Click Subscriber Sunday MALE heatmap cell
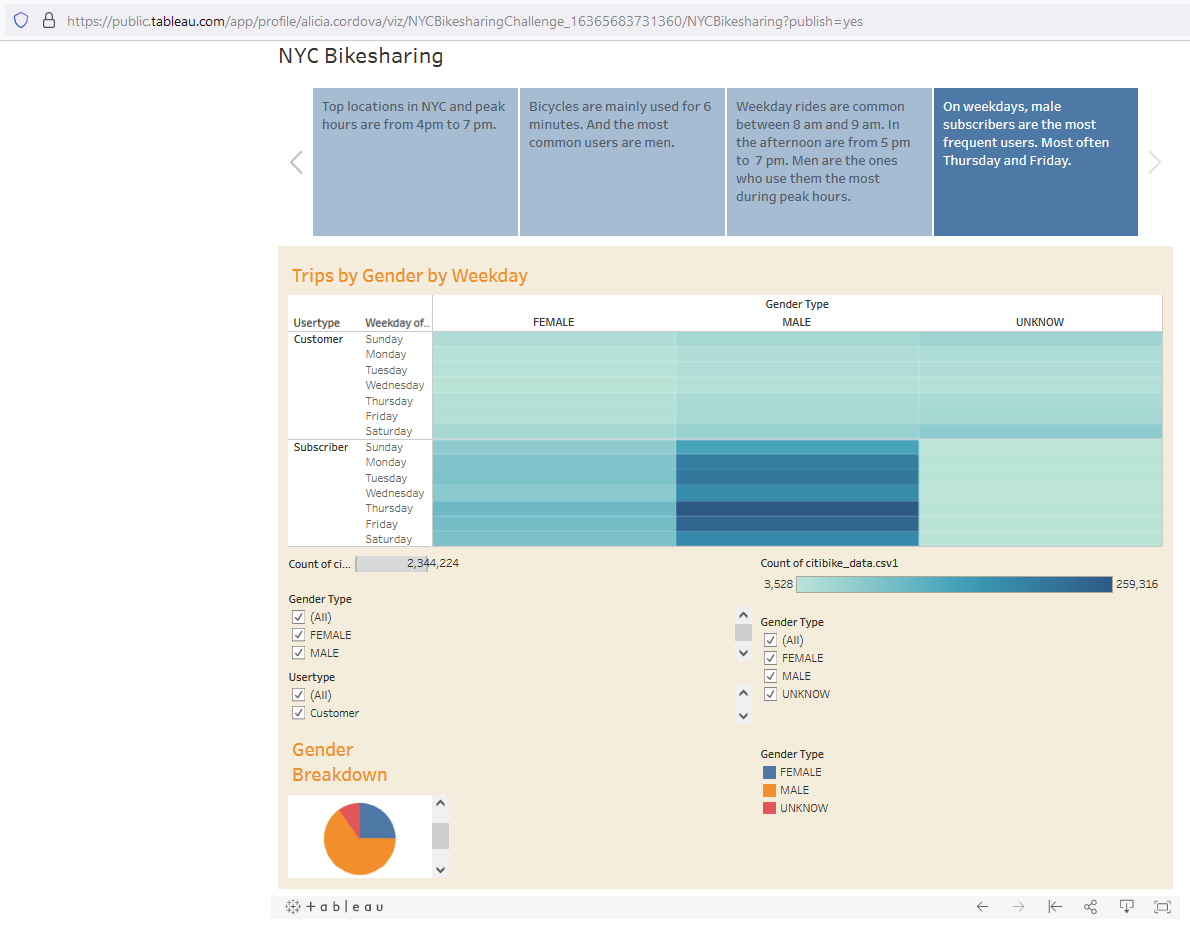This screenshot has height=934, width=1190. point(797,447)
